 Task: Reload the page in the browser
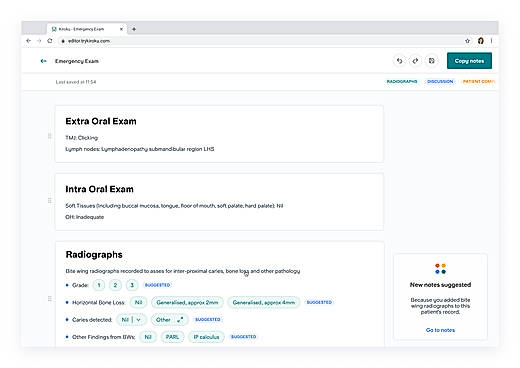pos(50,41)
